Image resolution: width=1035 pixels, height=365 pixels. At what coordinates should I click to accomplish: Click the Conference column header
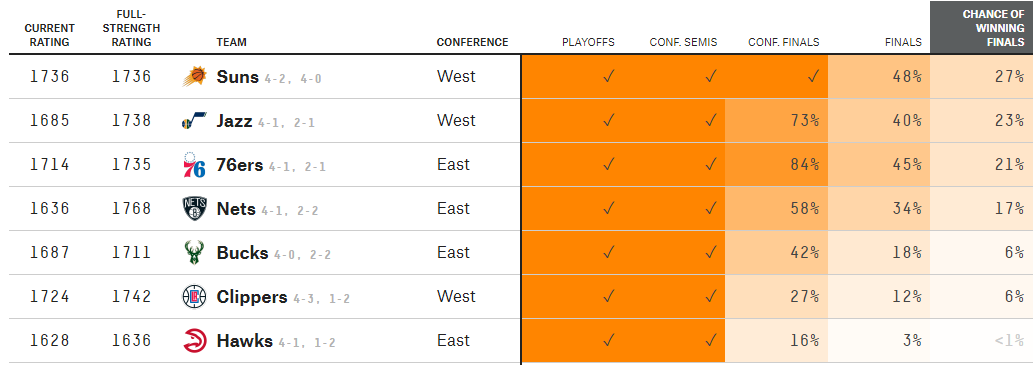click(472, 42)
